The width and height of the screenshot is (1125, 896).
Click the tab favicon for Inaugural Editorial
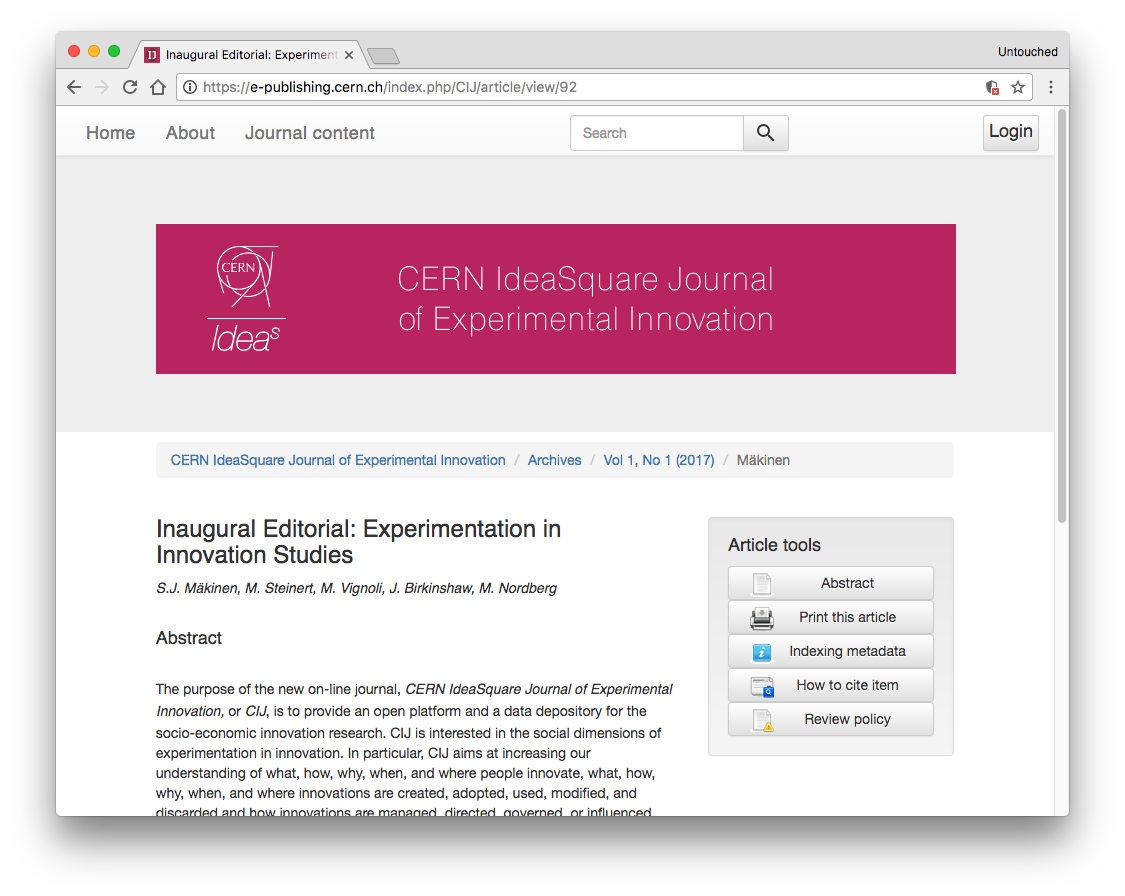[152, 55]
